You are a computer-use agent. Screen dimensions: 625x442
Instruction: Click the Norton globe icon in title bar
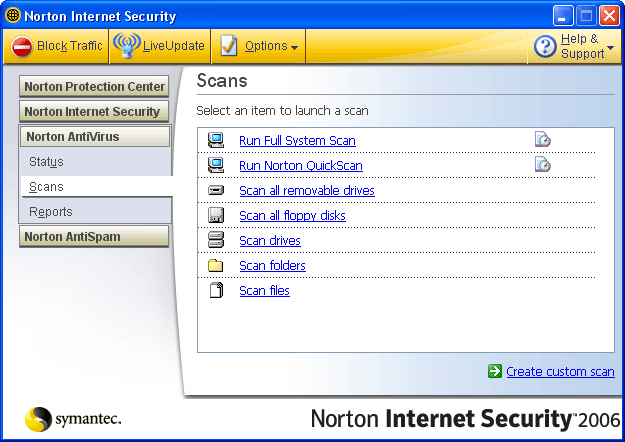coord(13,15)
